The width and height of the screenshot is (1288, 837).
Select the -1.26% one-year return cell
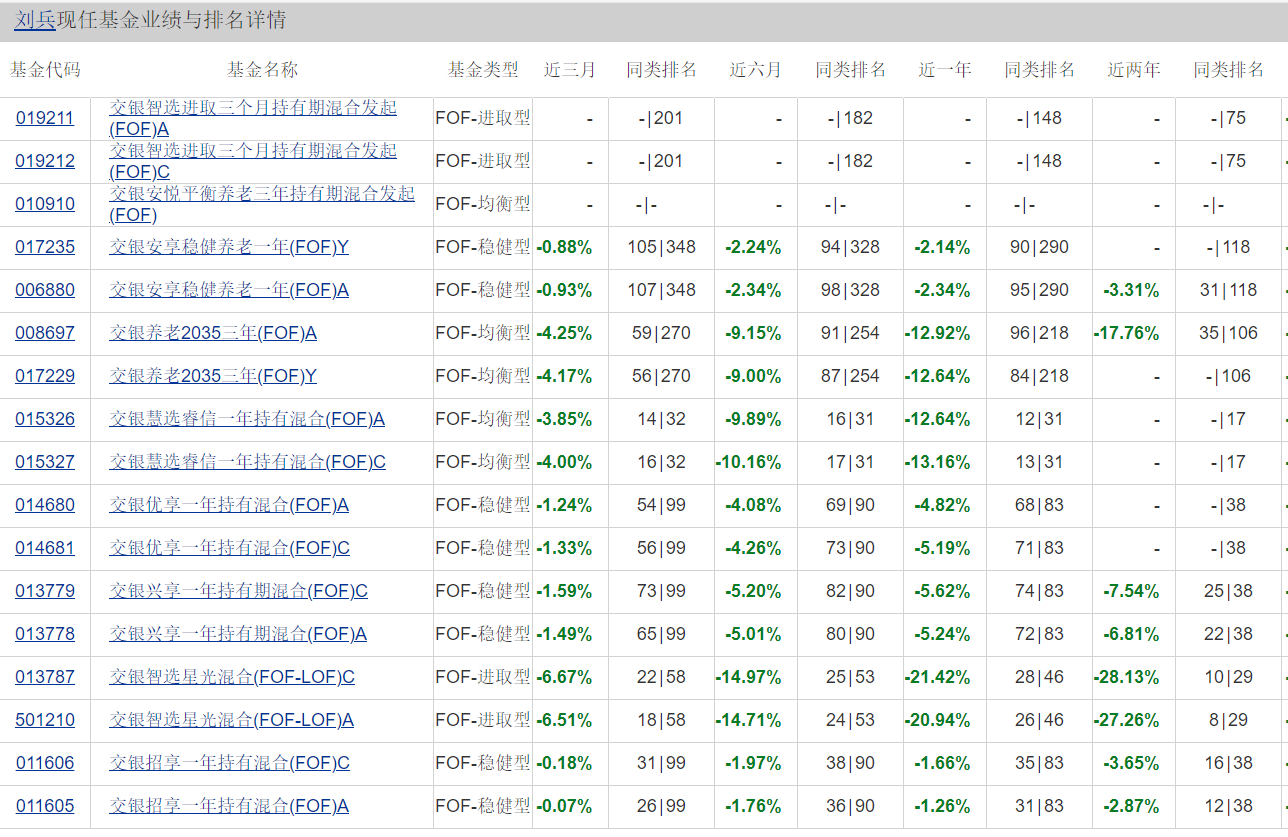point(942,806)
